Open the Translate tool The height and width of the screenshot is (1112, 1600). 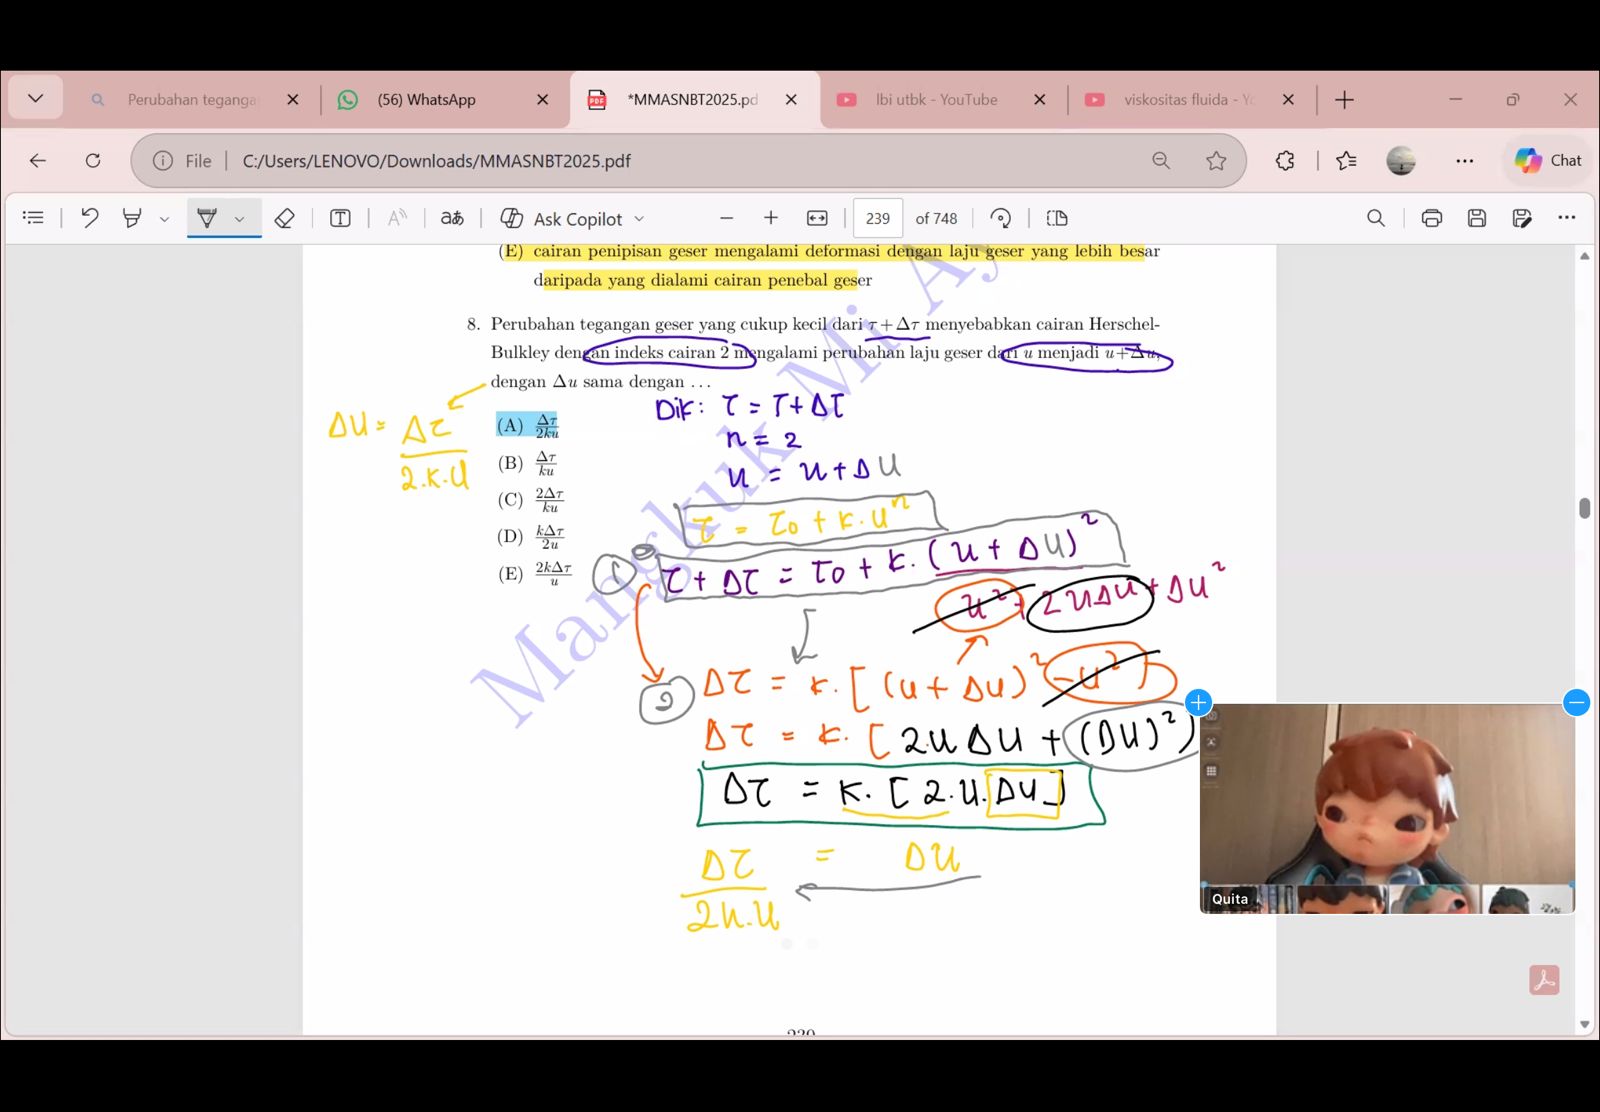(452, 218)
